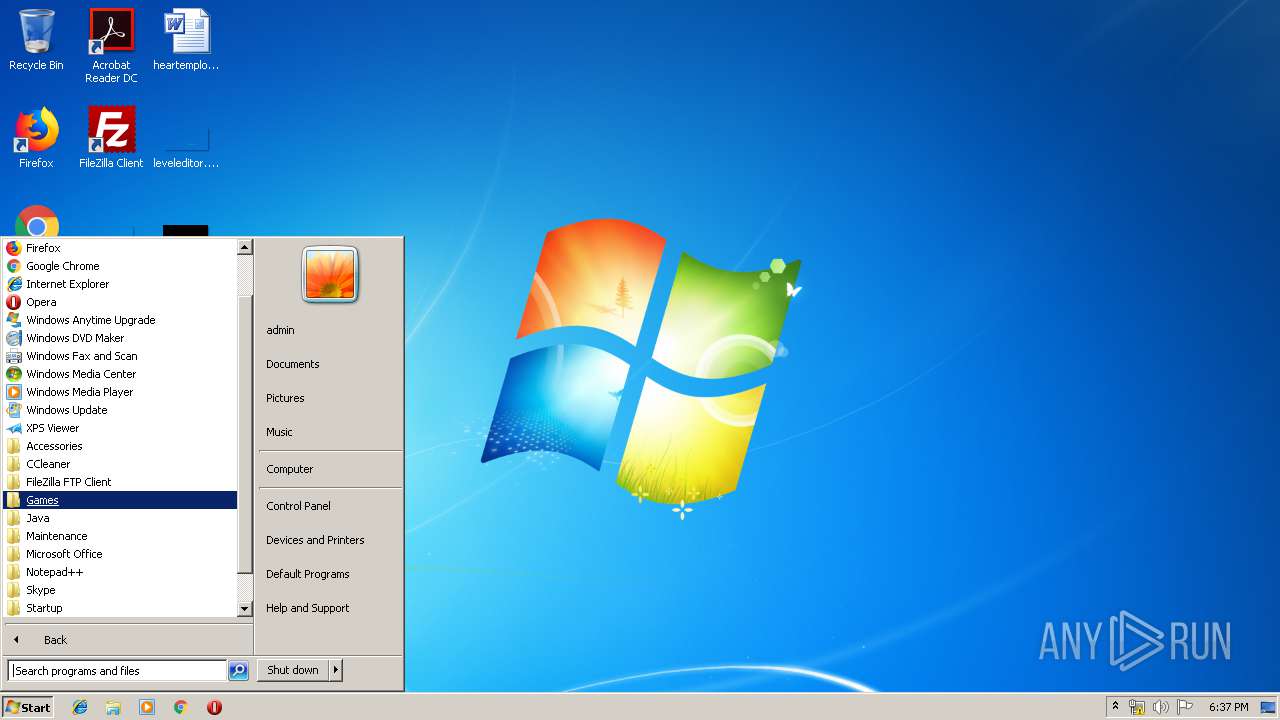Expand the Notepad++ folder

pos(120,572)
